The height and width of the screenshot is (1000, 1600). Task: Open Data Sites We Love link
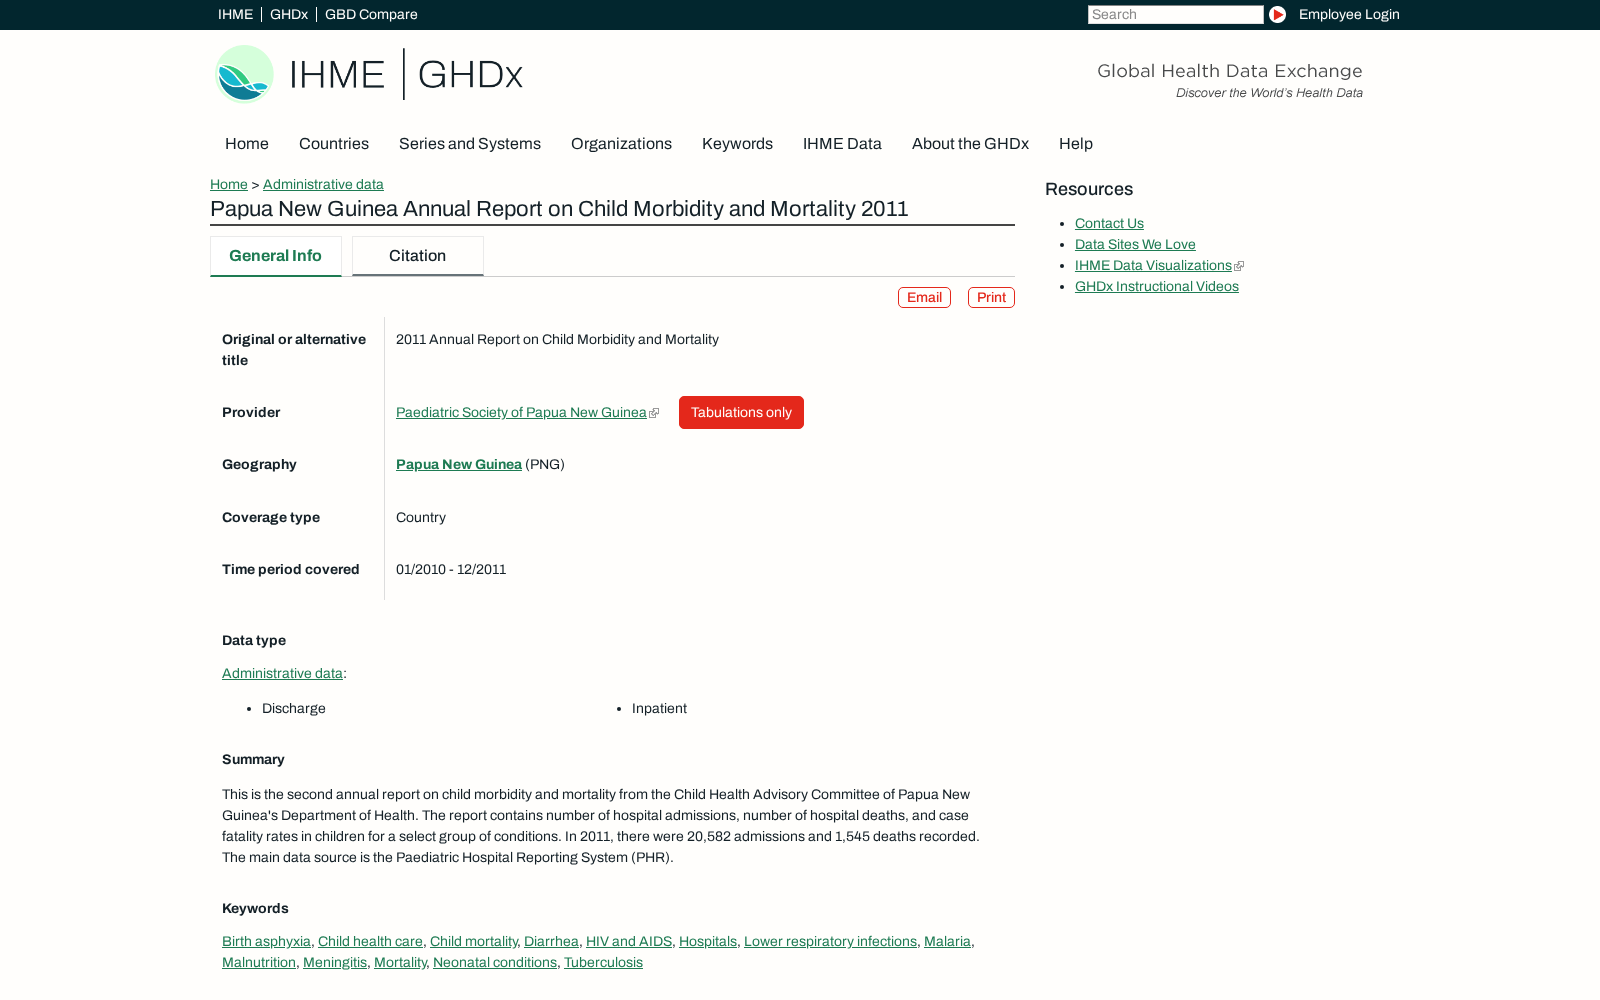1135,245
